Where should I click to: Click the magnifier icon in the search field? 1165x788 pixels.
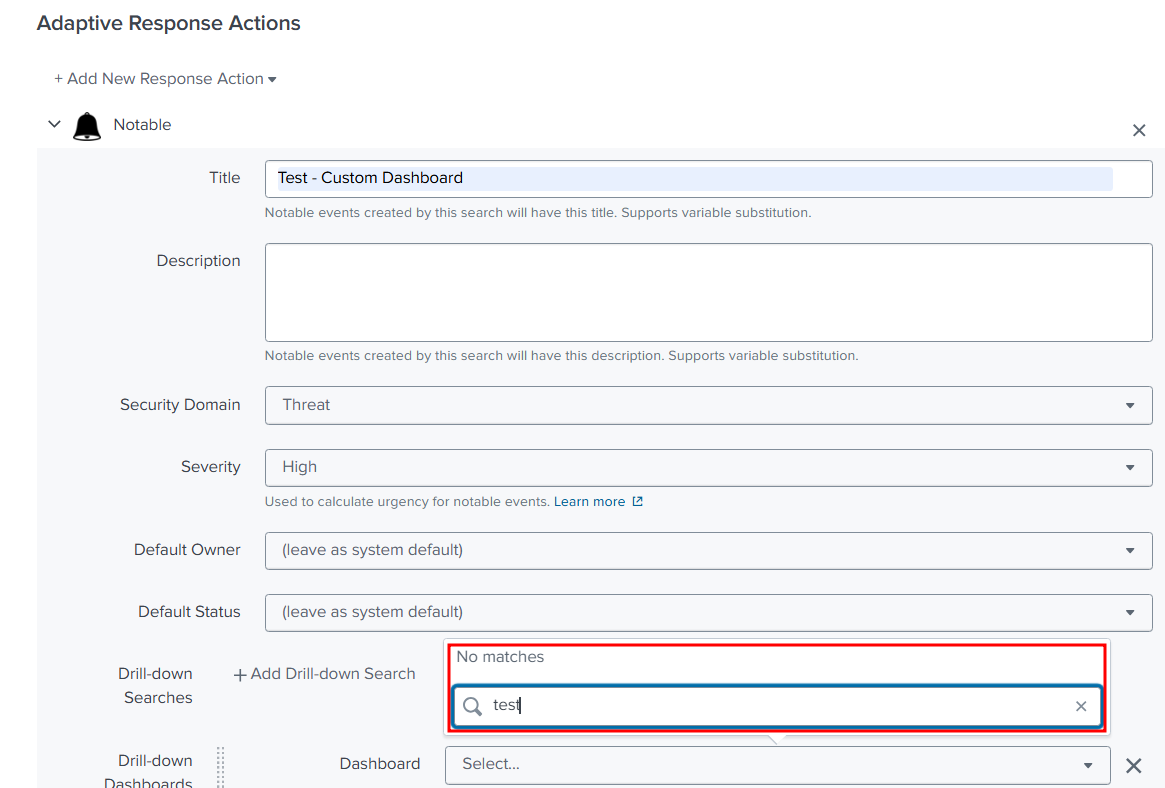pos(471,706)
